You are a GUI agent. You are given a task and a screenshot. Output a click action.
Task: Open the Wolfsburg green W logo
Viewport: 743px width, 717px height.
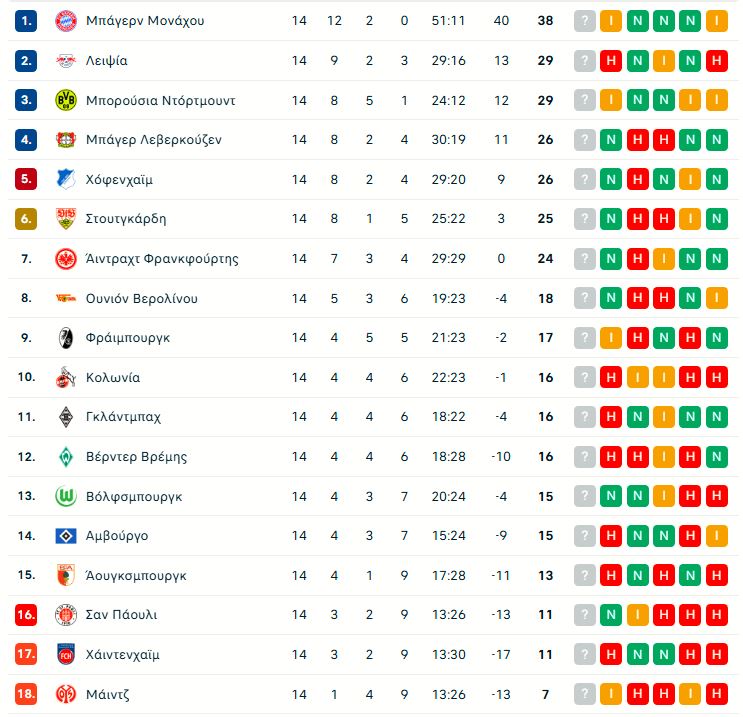(x=65, y=496)
